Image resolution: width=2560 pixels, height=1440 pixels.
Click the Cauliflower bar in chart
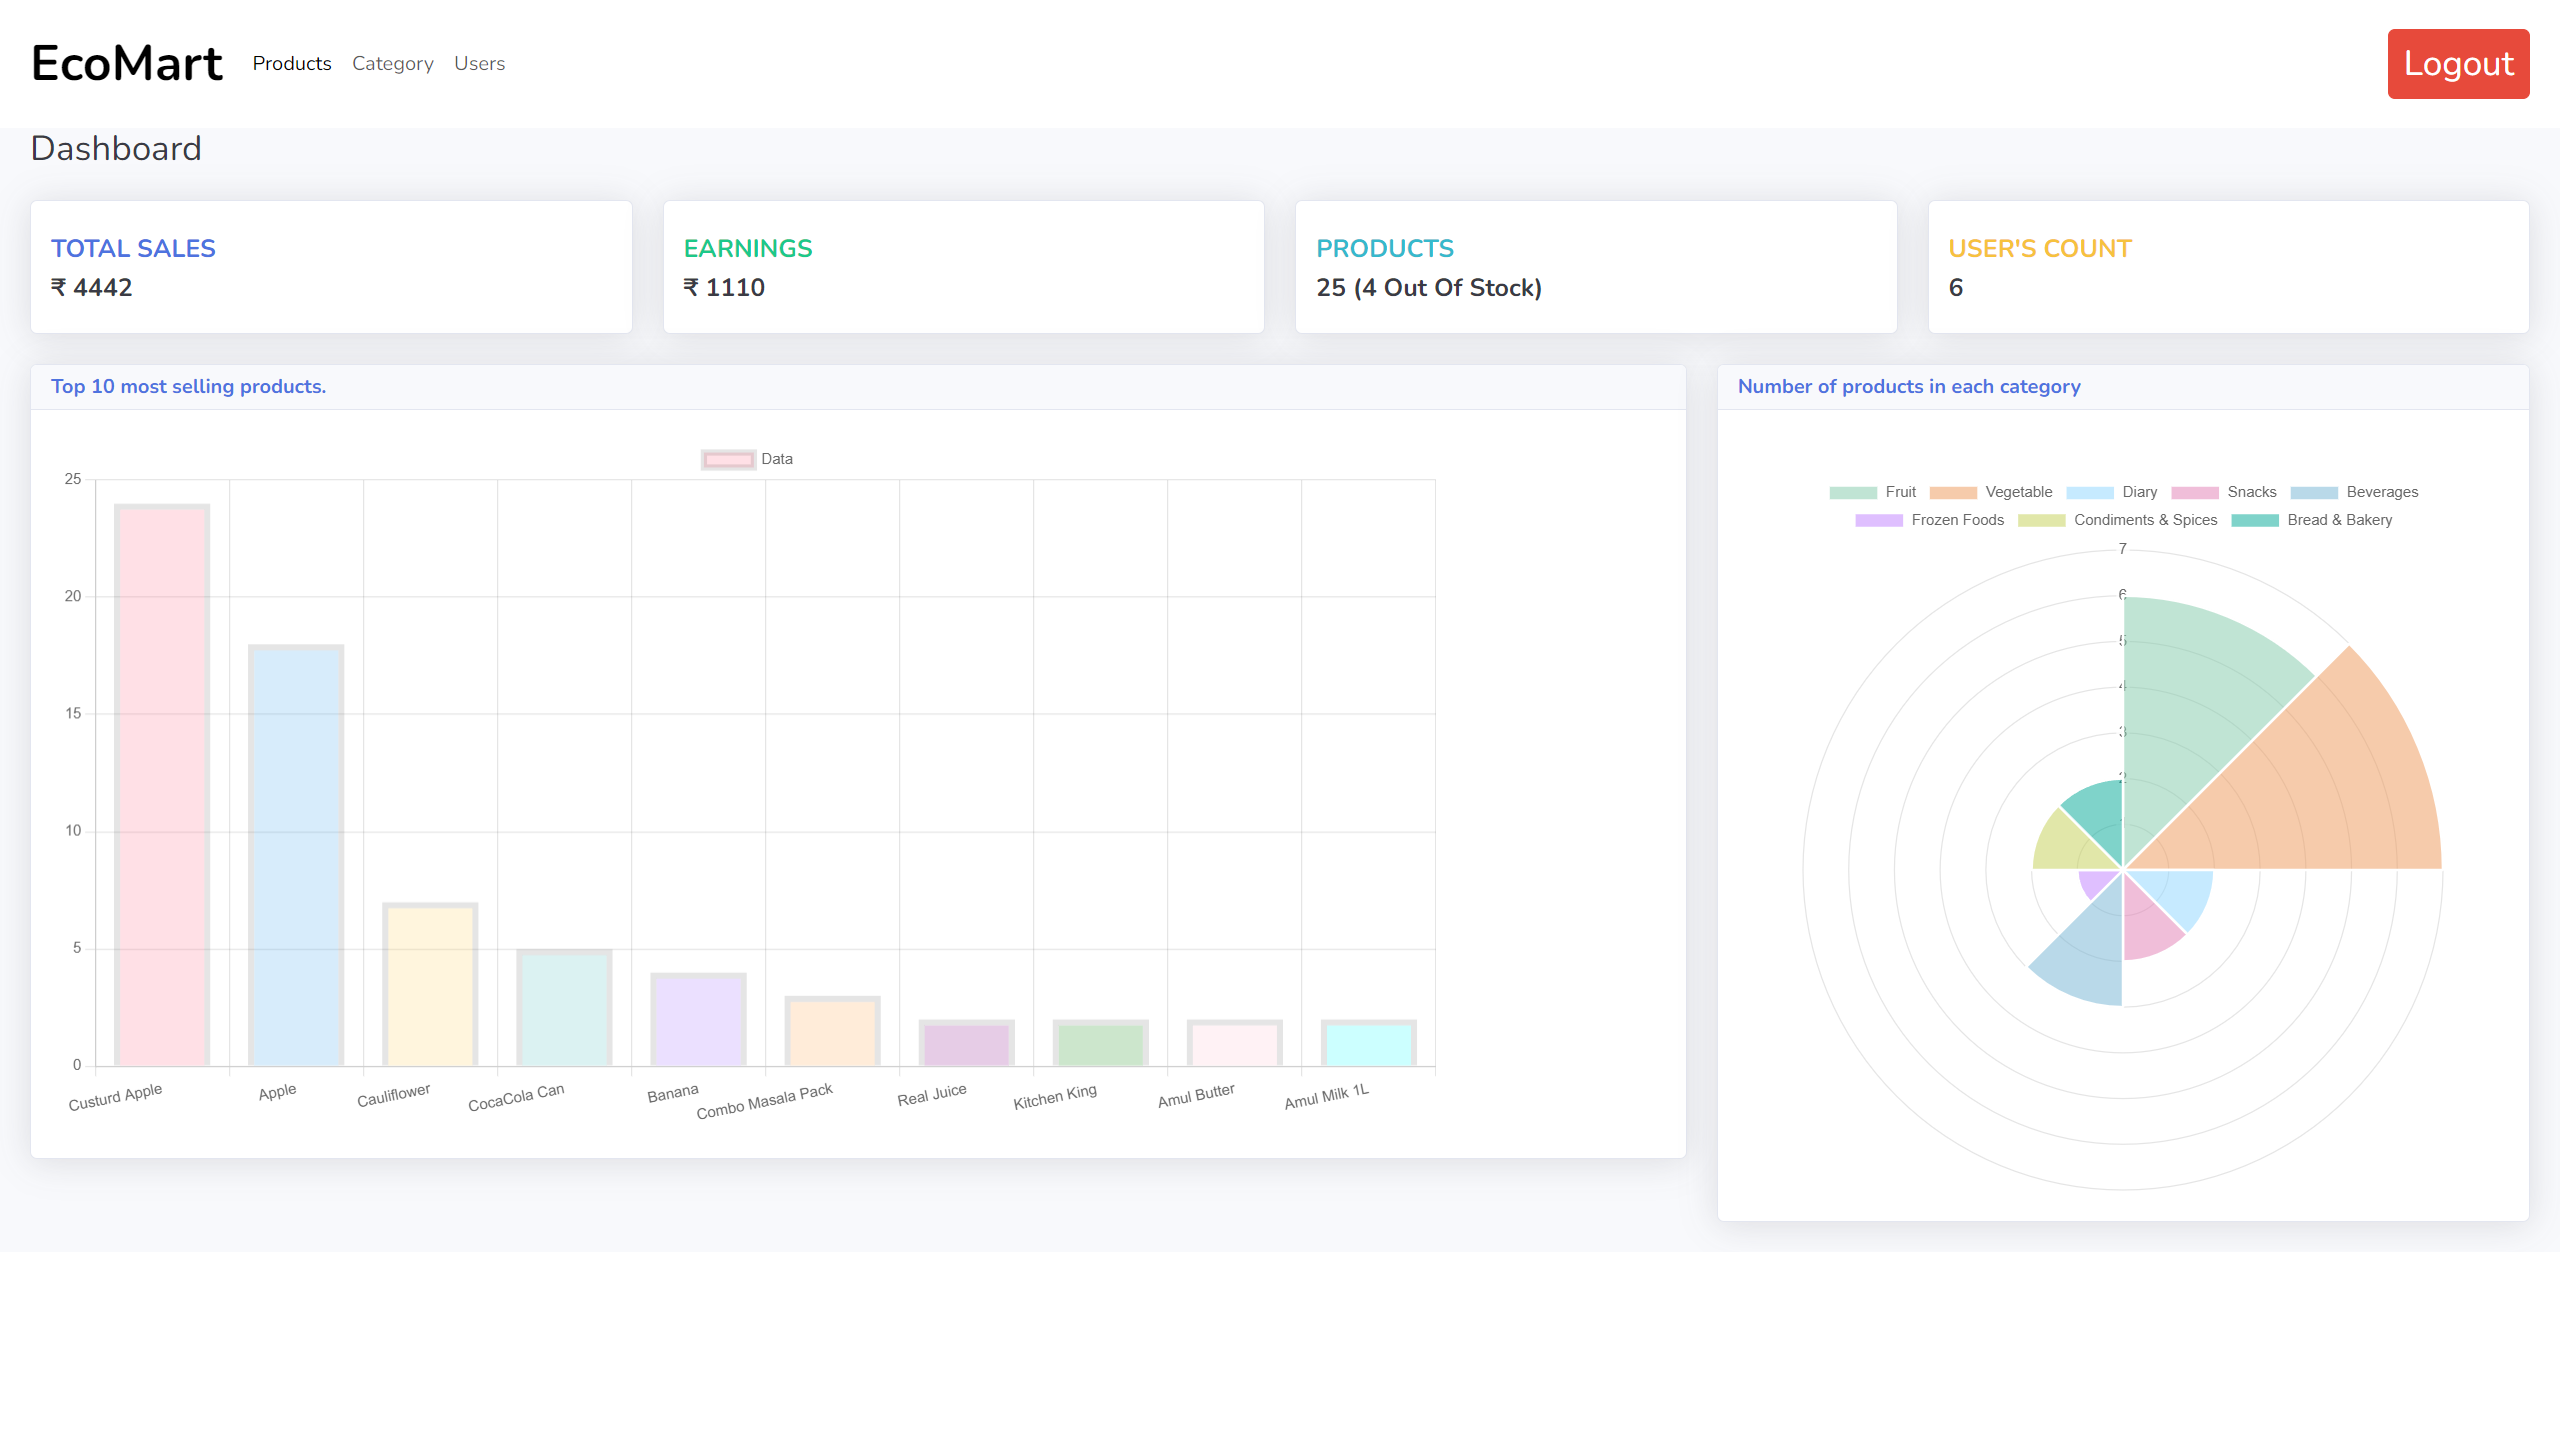pyautogui.click(x=430, y=985)
